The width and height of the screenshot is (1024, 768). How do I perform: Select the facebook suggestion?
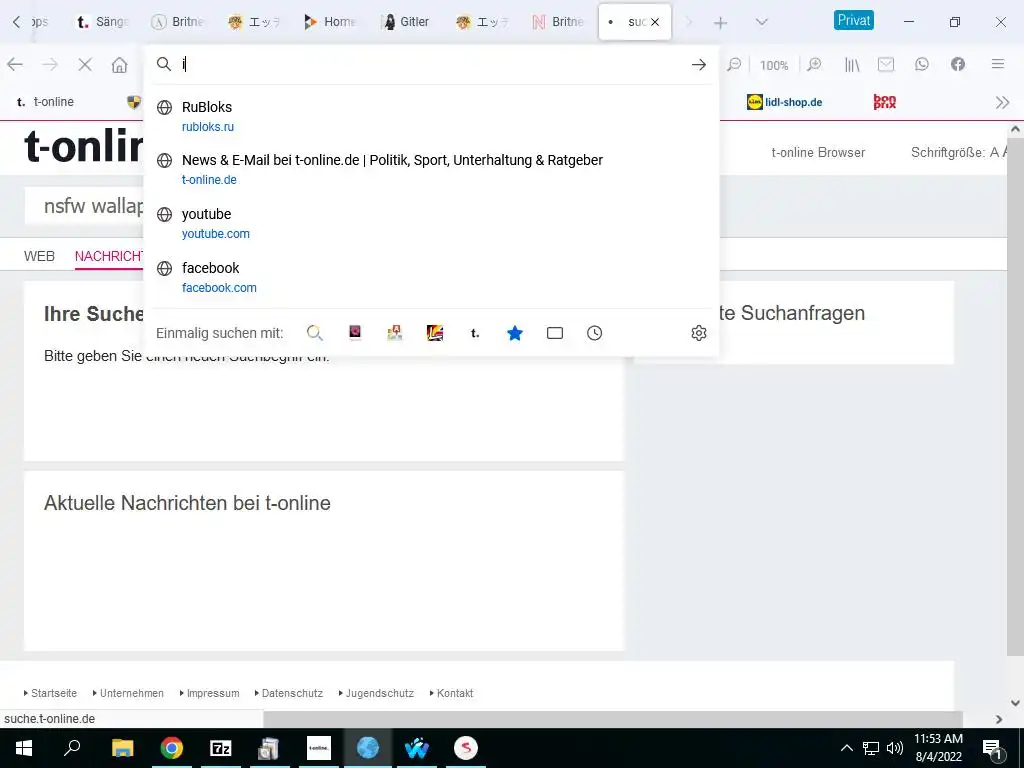432,278
